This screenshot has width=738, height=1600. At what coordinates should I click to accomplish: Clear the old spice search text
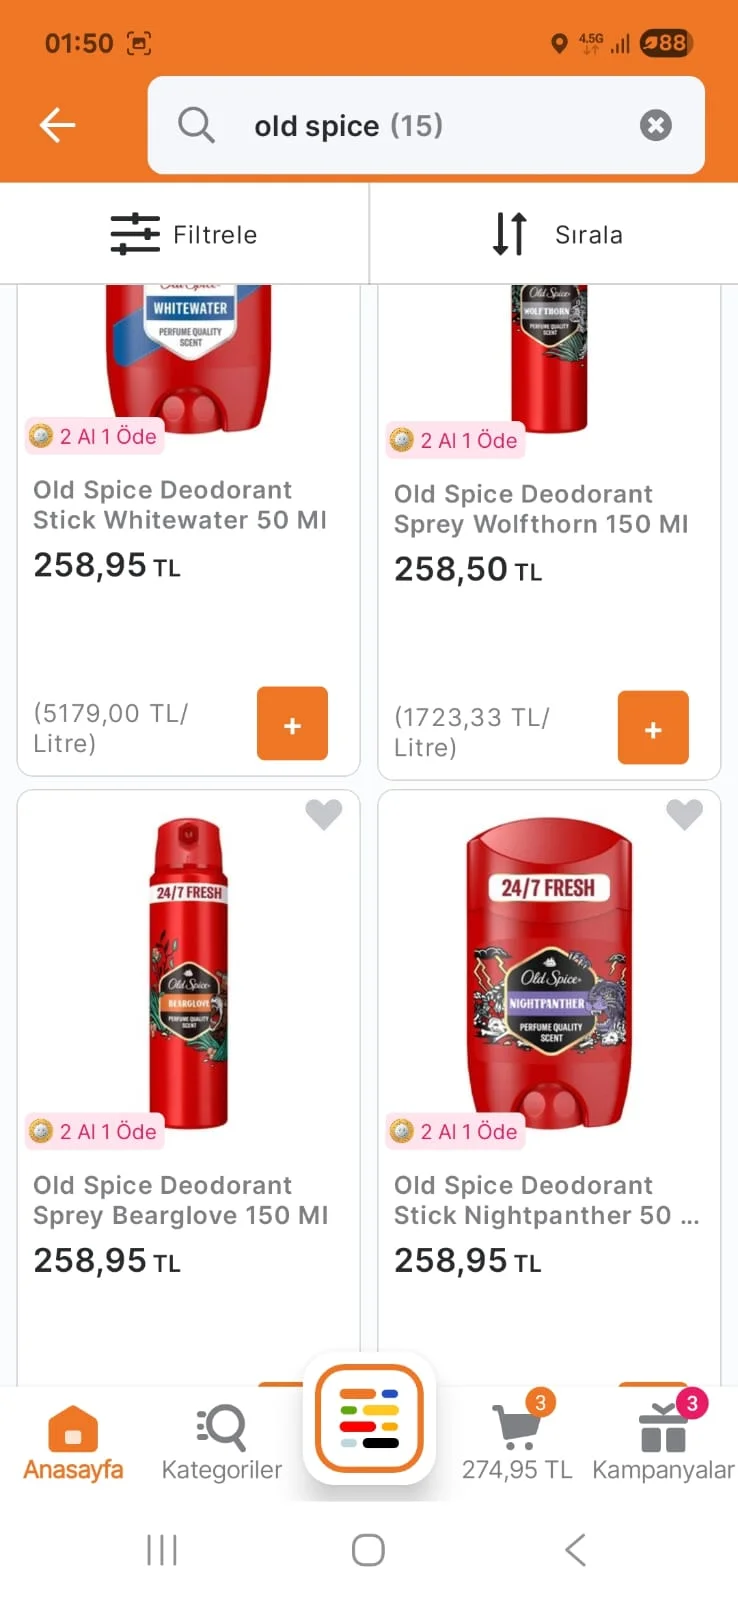pos(655,125)
